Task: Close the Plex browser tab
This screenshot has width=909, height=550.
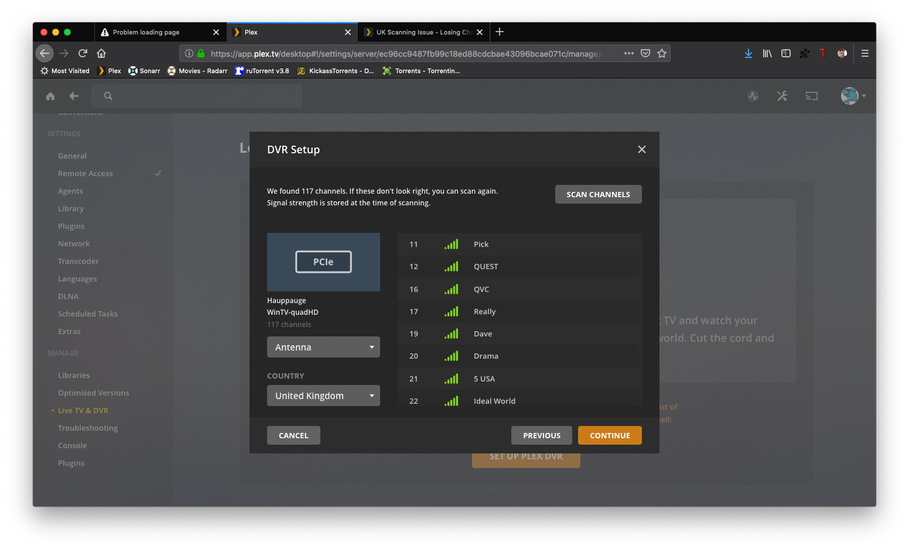Action: [348, 32]
